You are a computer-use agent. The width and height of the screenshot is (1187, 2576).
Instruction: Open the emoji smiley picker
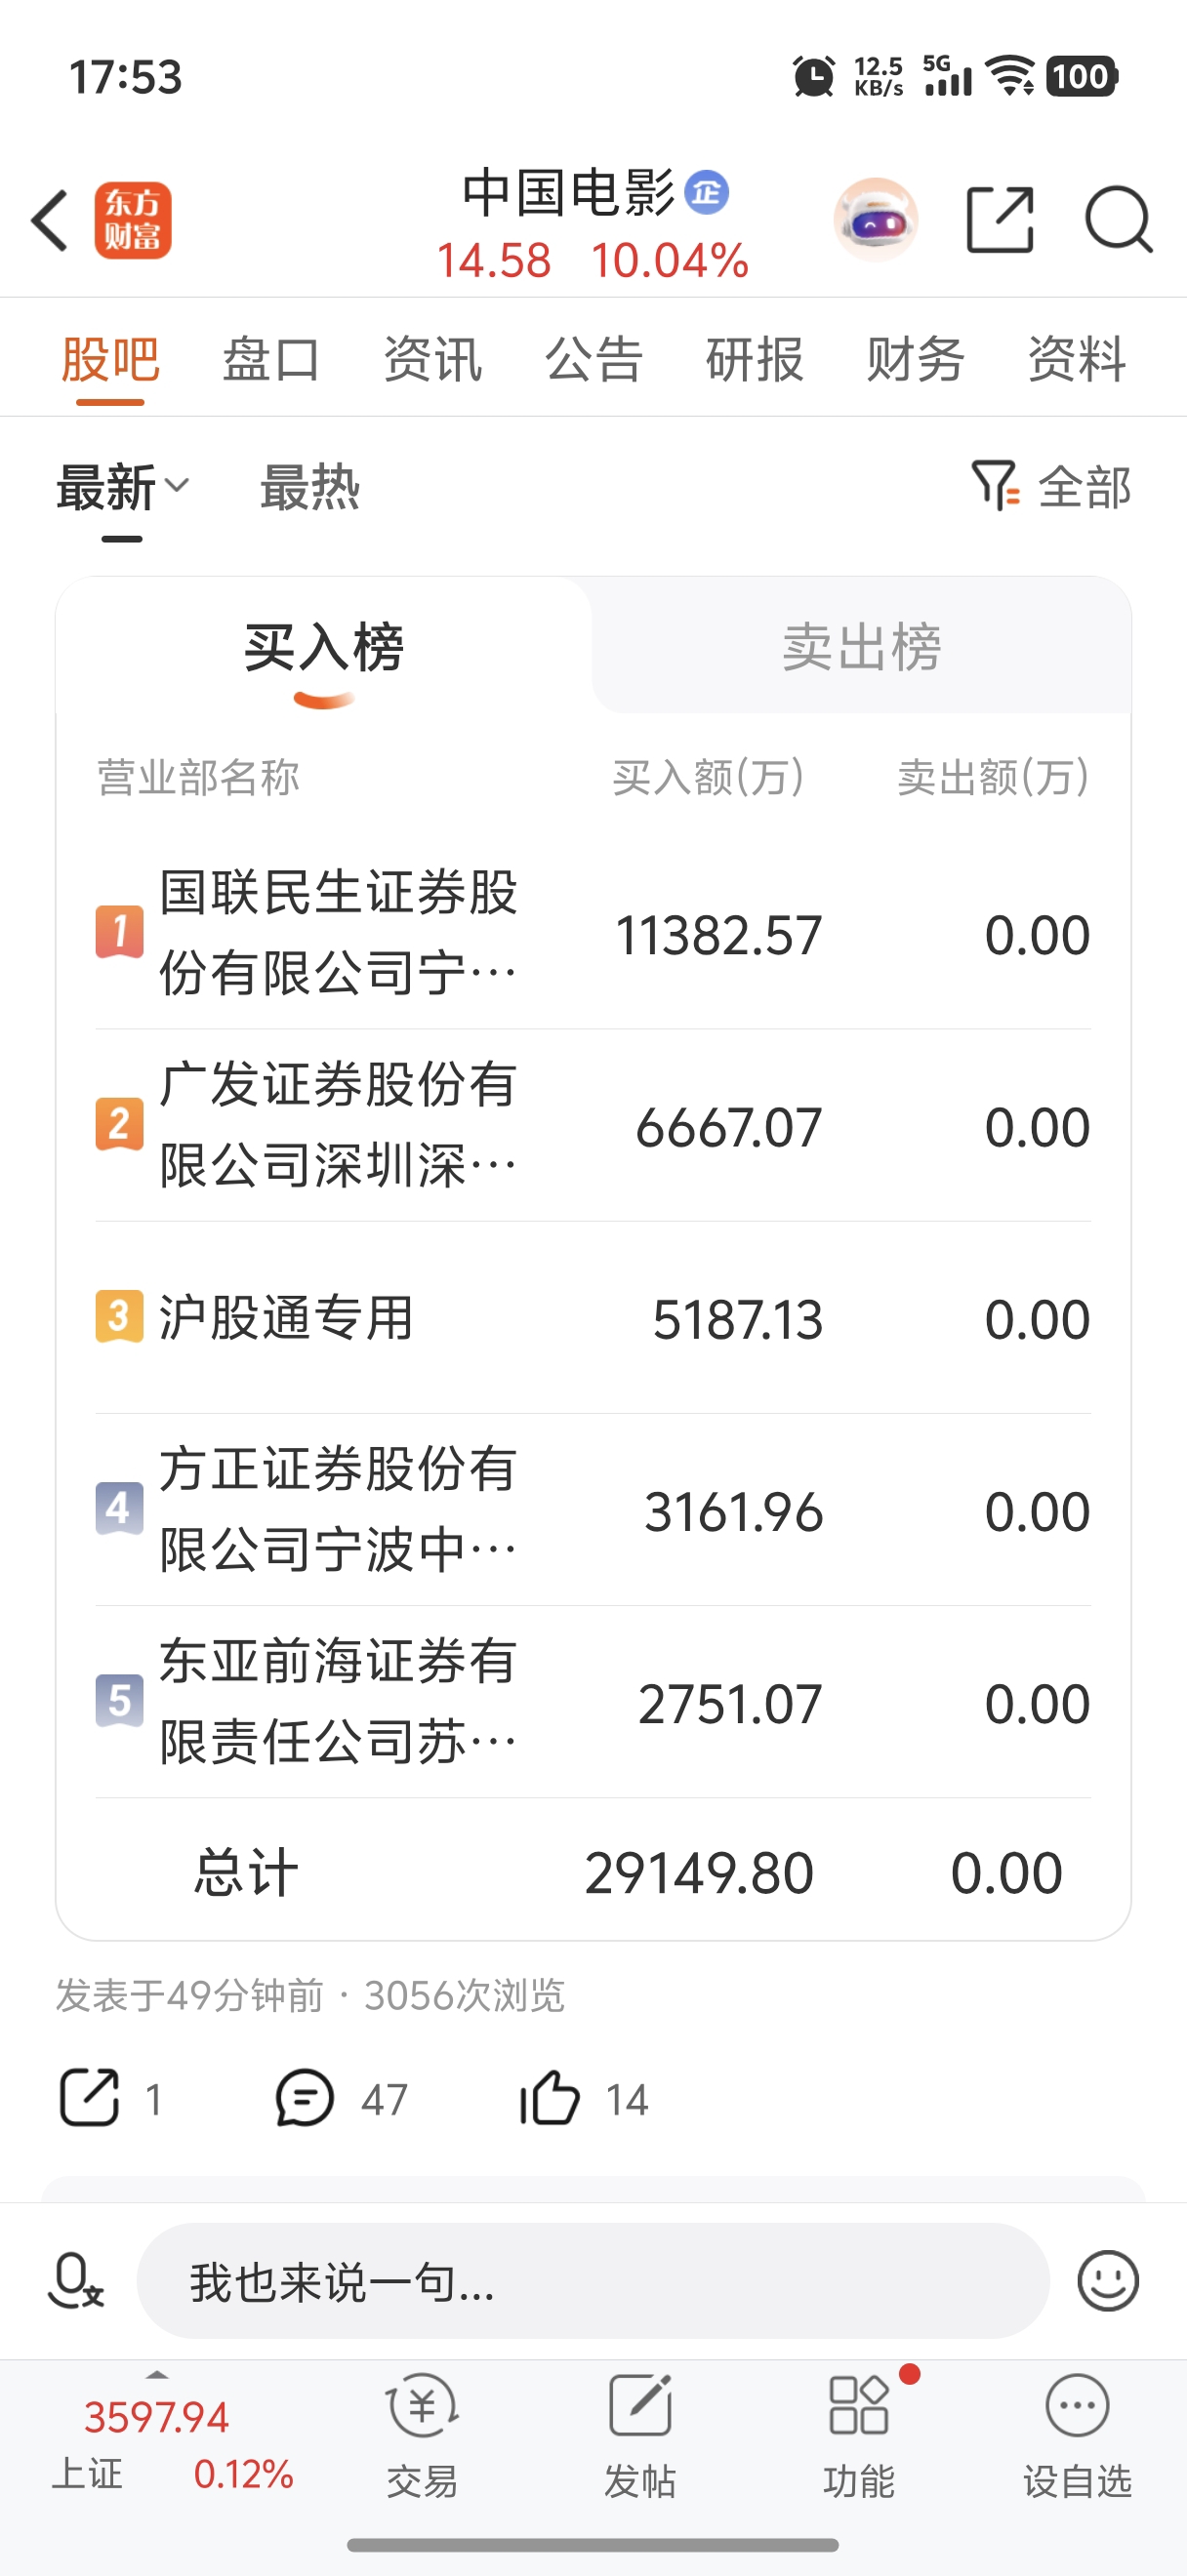click(x=1107, y=2281)
